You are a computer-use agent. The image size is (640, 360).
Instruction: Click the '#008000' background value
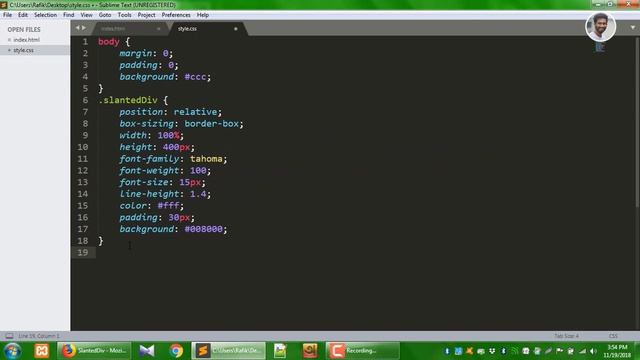(203, 229)
